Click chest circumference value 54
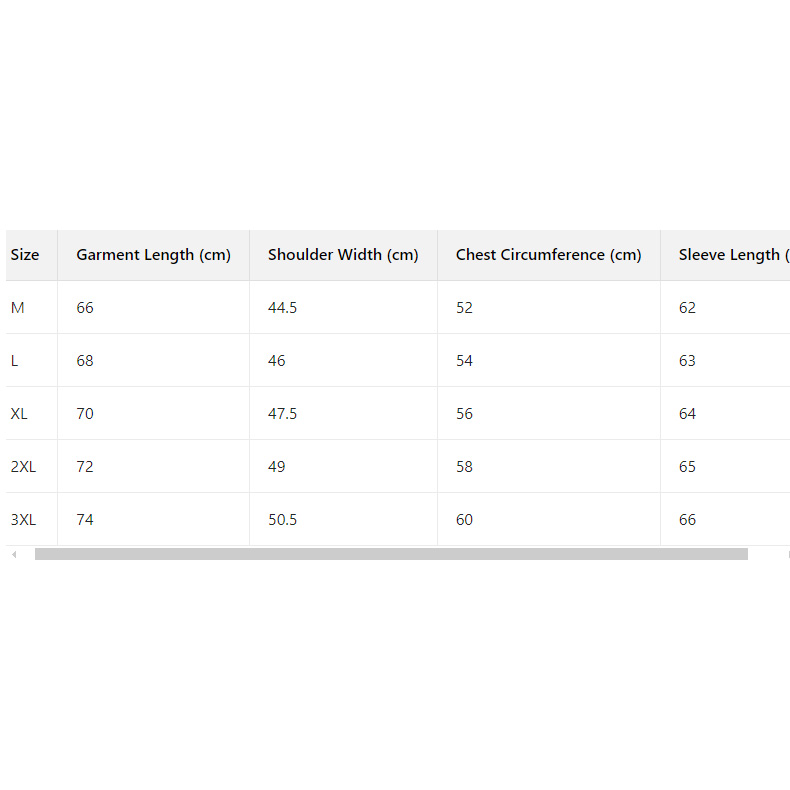The image size is (790, 790). (465, 361)
